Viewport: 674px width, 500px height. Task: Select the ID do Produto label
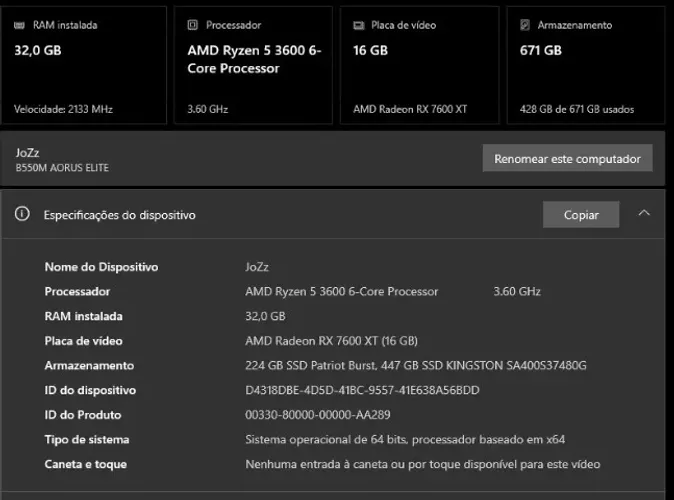click(83, 415)
